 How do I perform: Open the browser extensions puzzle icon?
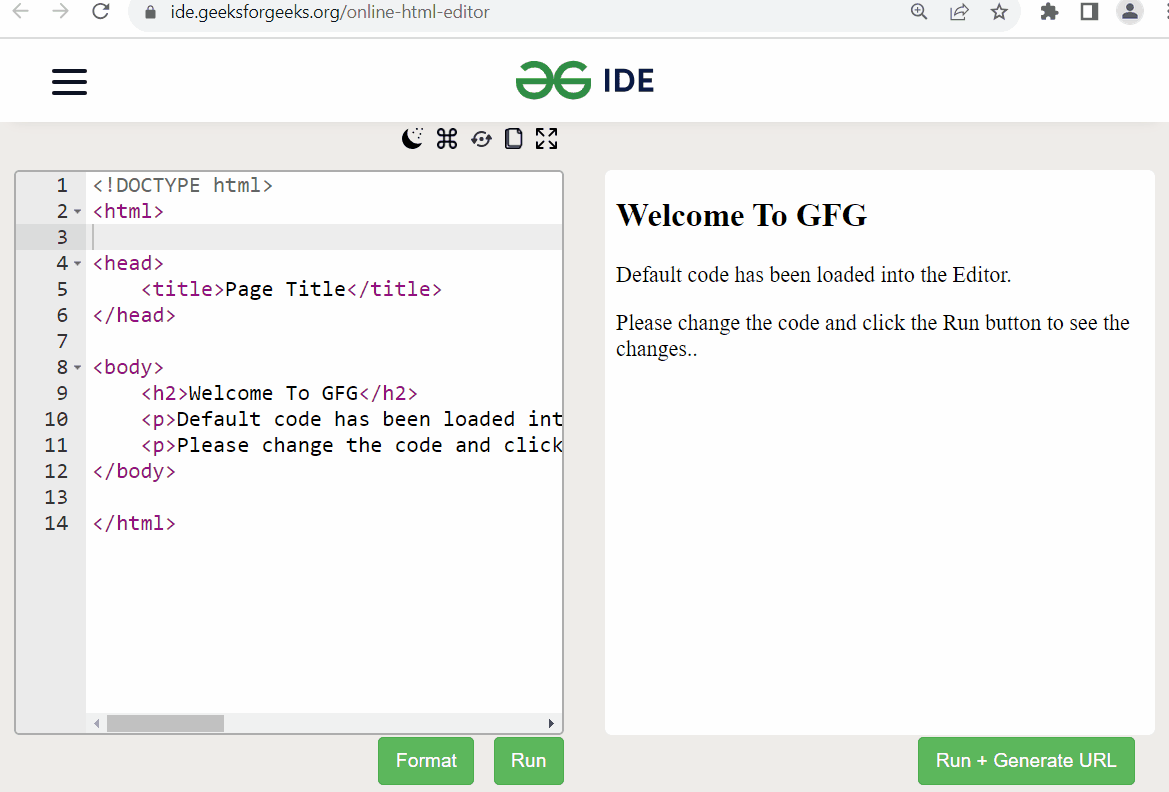(x=1049, y=13)
